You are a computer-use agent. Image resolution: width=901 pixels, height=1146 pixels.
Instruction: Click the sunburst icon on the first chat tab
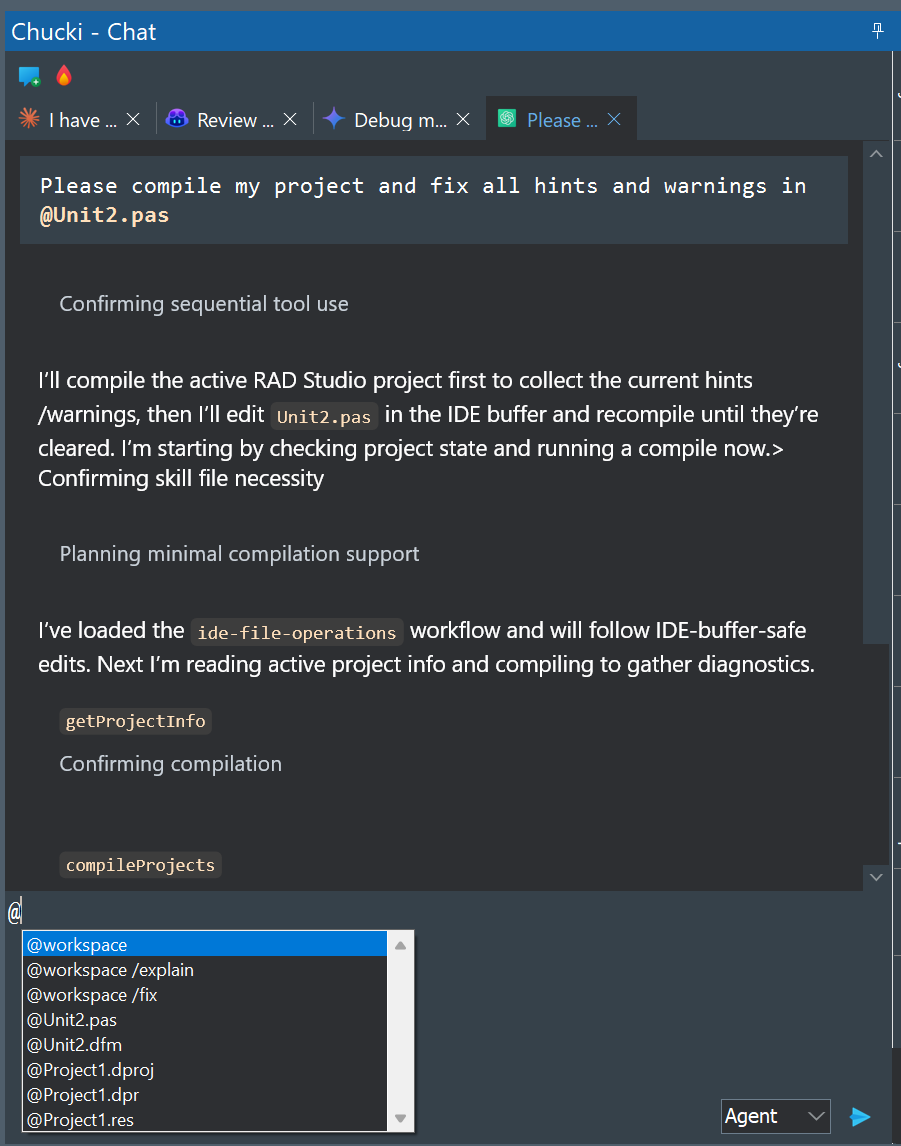[31, 119]
